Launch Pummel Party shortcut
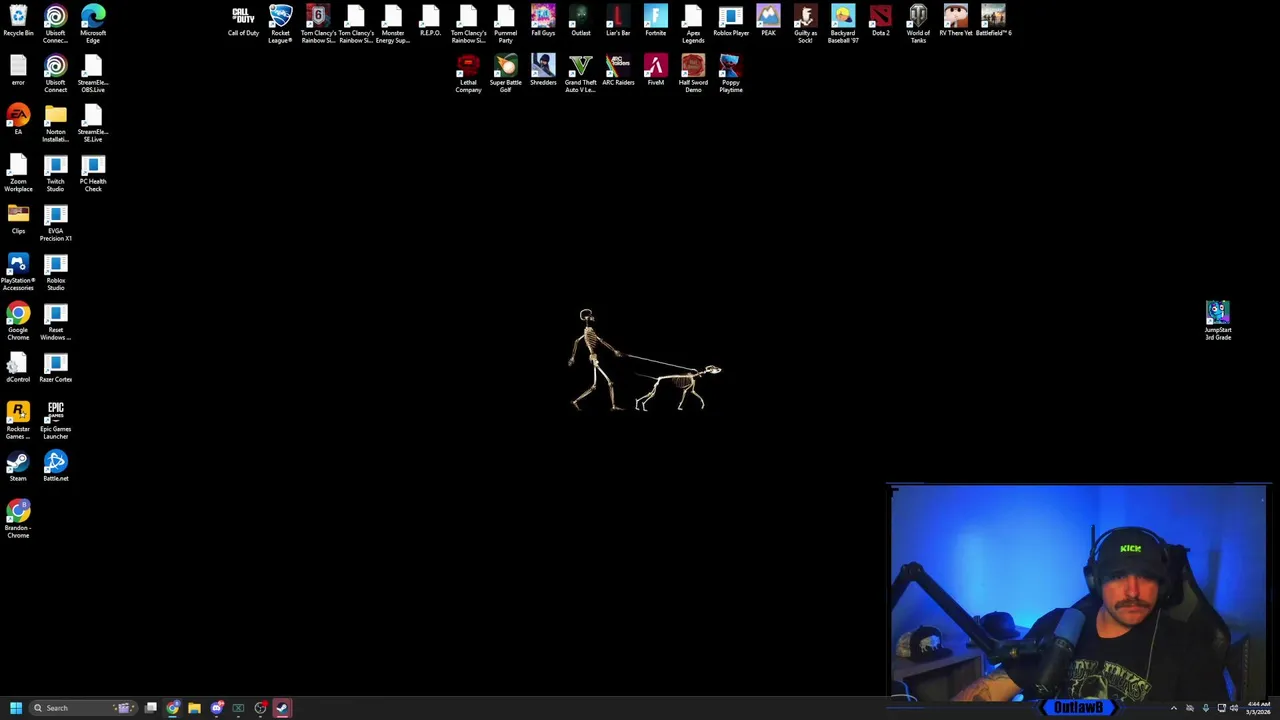This screenshot has width=1280, height=720. click(505, 24)
